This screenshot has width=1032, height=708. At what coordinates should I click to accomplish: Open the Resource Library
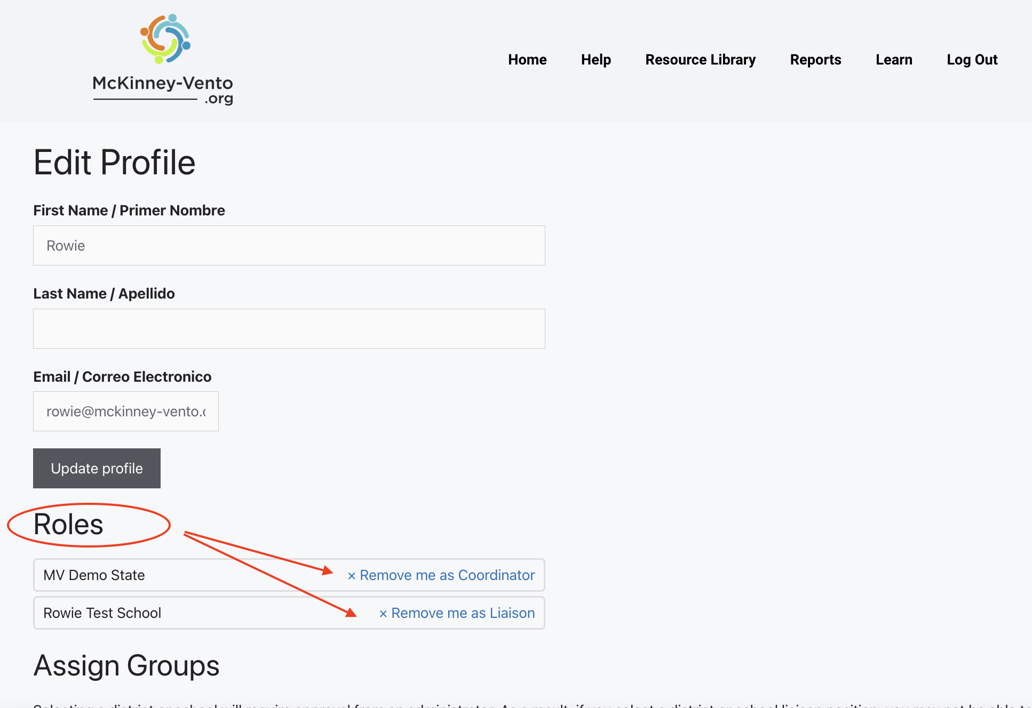tap(700, 60)
